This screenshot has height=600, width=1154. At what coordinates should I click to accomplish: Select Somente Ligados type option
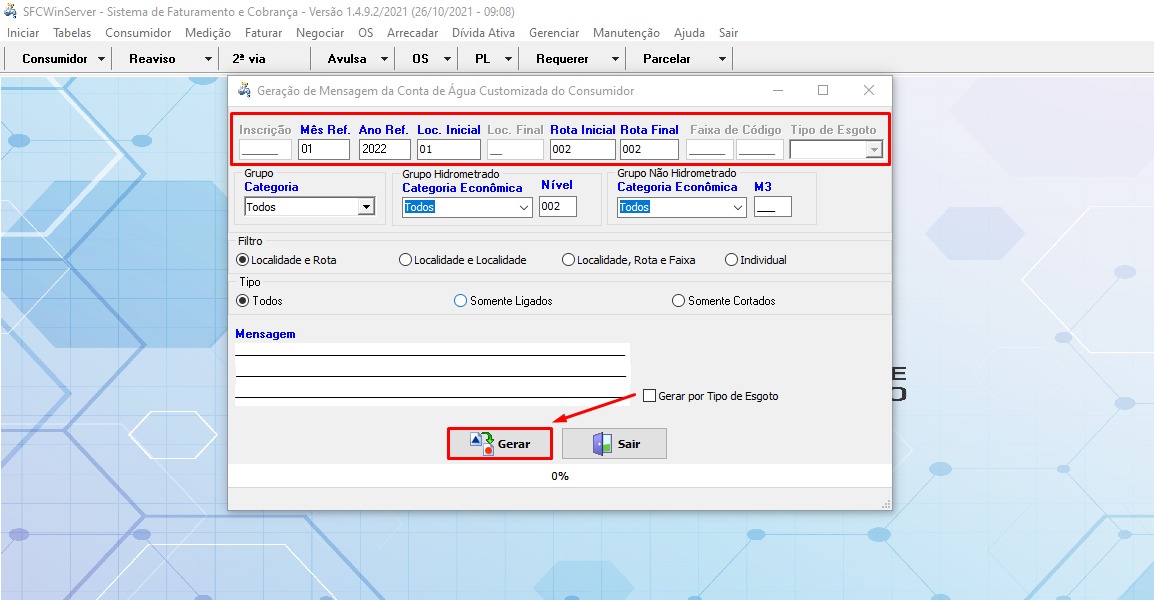461,301
